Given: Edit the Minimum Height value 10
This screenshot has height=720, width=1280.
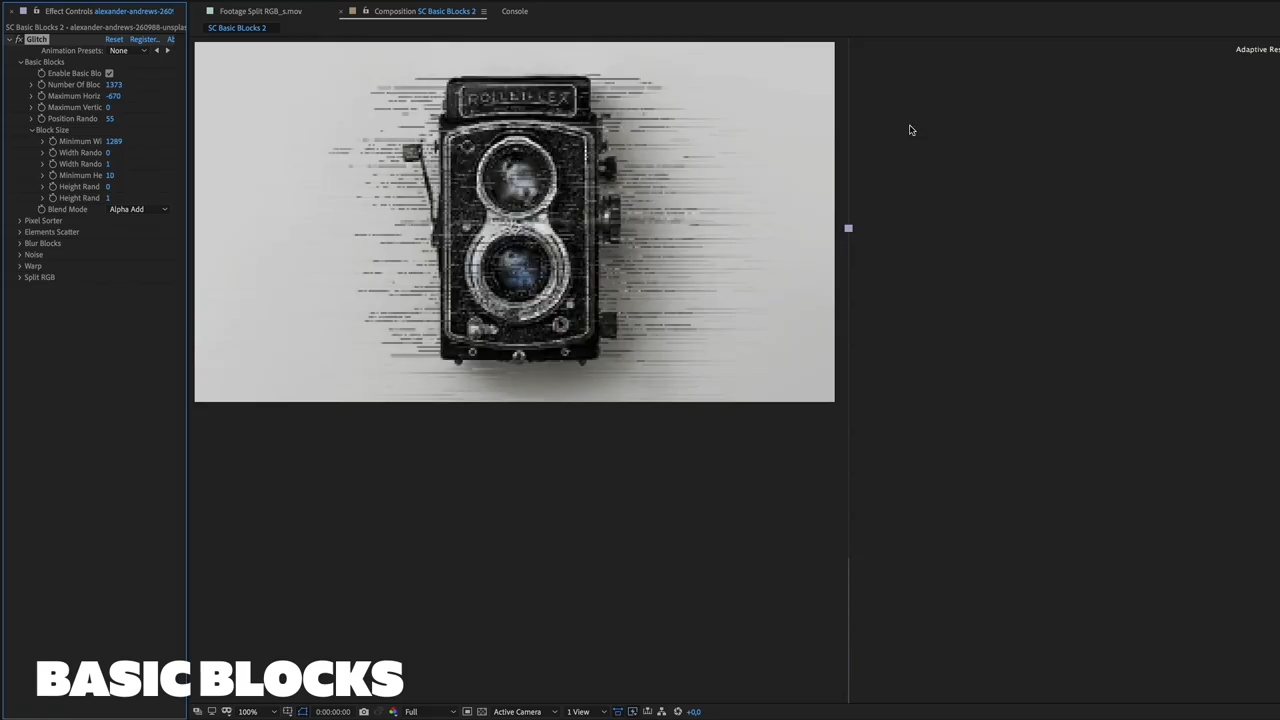Looking at the screenshot, I should pos(110,175).
